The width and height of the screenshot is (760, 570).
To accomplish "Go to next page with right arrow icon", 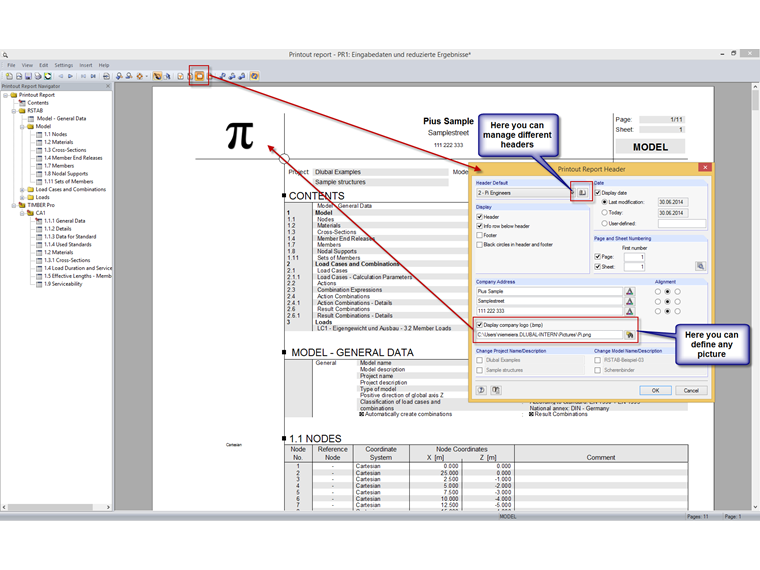I will pos(71,76).
